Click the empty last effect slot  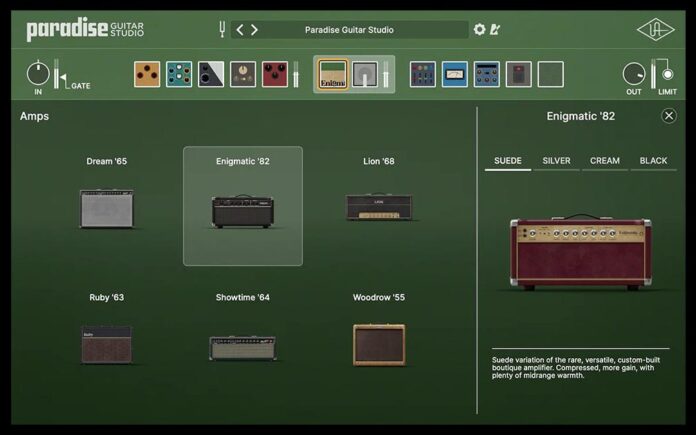(x=551, y=74)
